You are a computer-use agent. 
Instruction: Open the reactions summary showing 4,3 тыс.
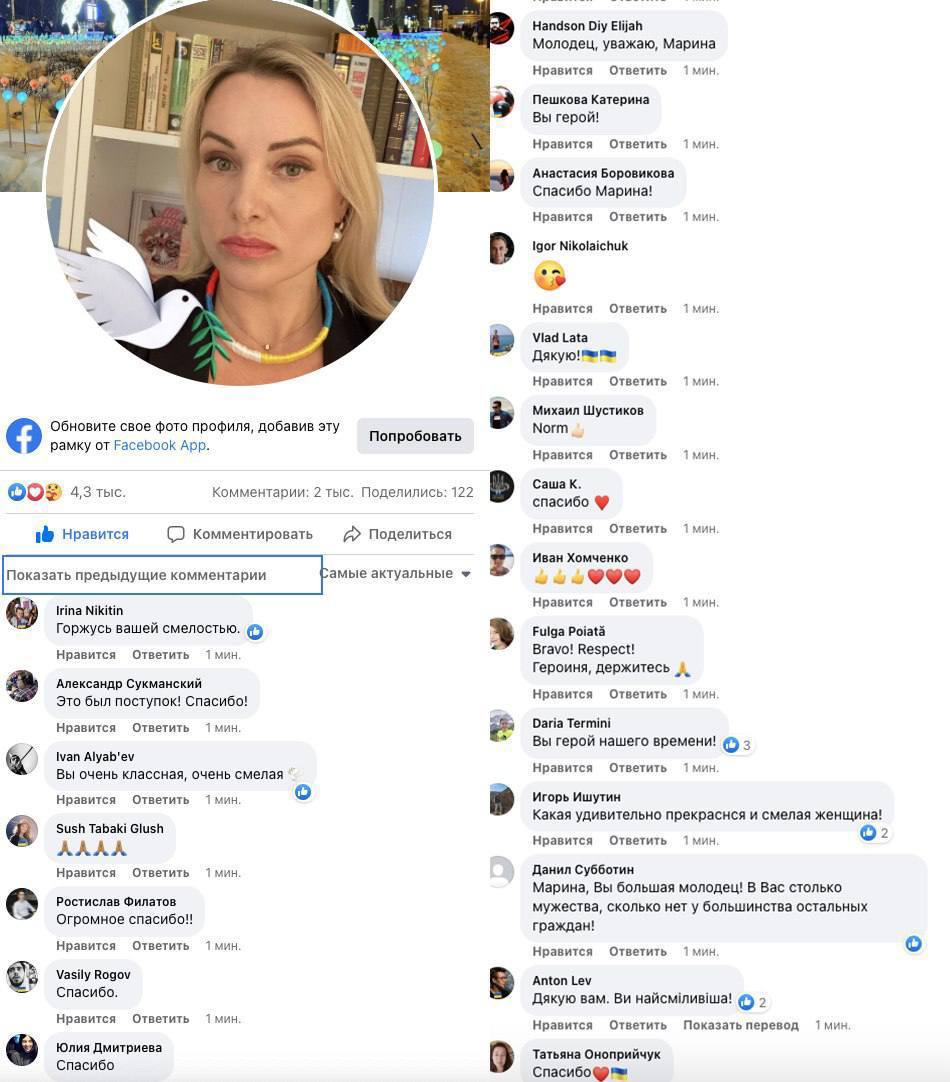pyautogui.click(x=66, y=492)
